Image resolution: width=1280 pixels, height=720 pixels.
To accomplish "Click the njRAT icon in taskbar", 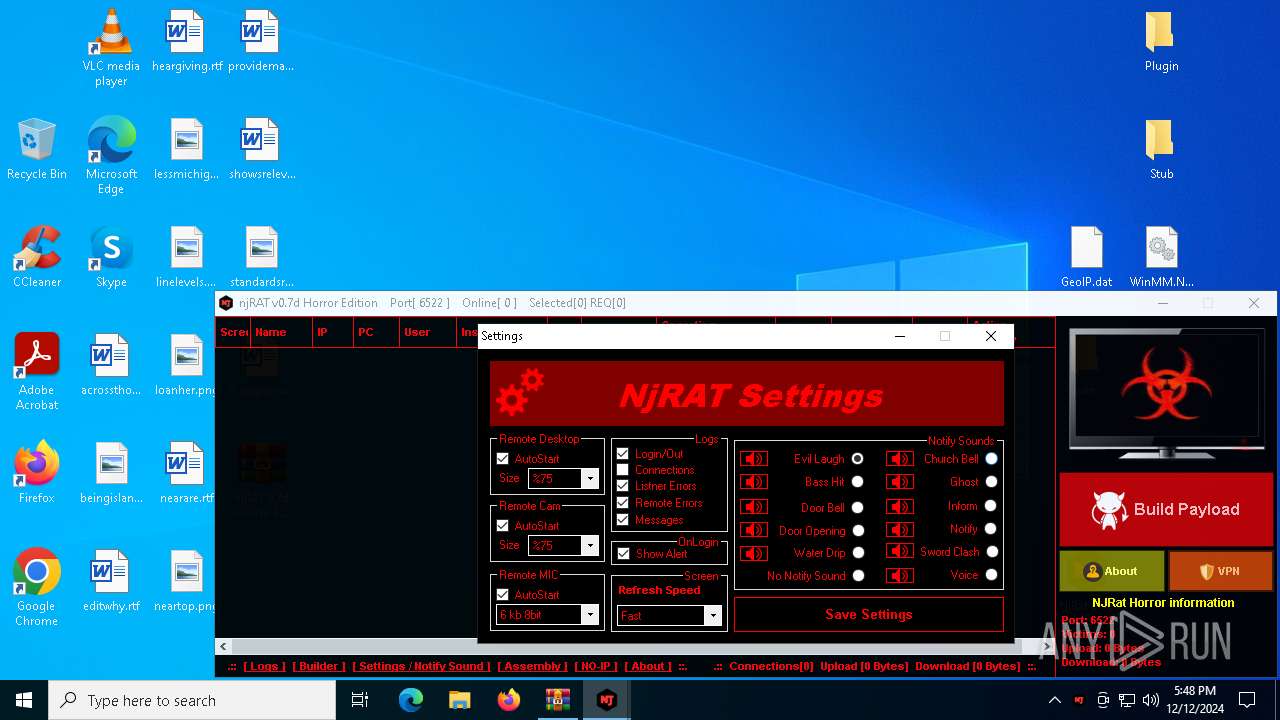I will pyautogui.click(x=606, y=700).
